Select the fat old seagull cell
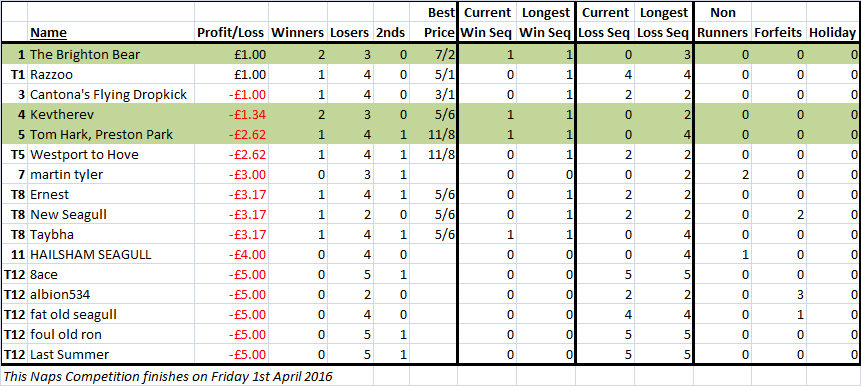This screenshot has height=386, width=861. click(x=111, y=315)
